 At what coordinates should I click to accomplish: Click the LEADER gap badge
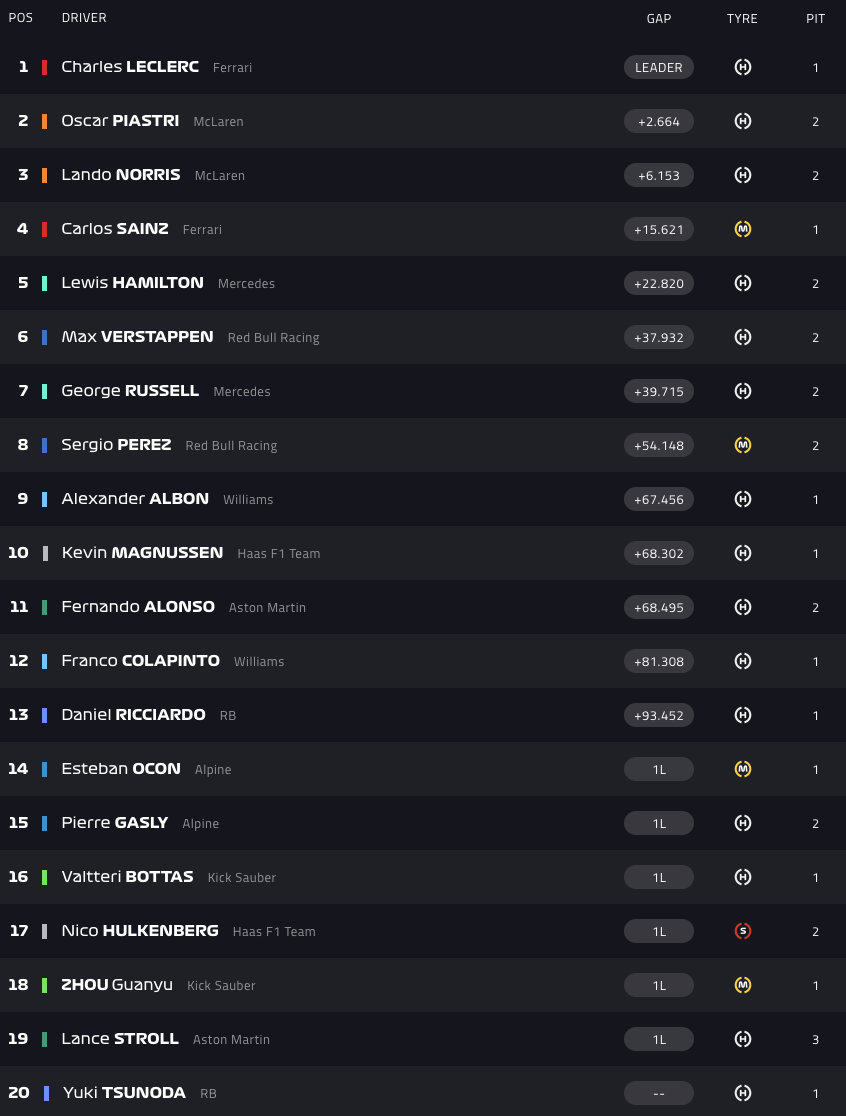click(658, 67)
